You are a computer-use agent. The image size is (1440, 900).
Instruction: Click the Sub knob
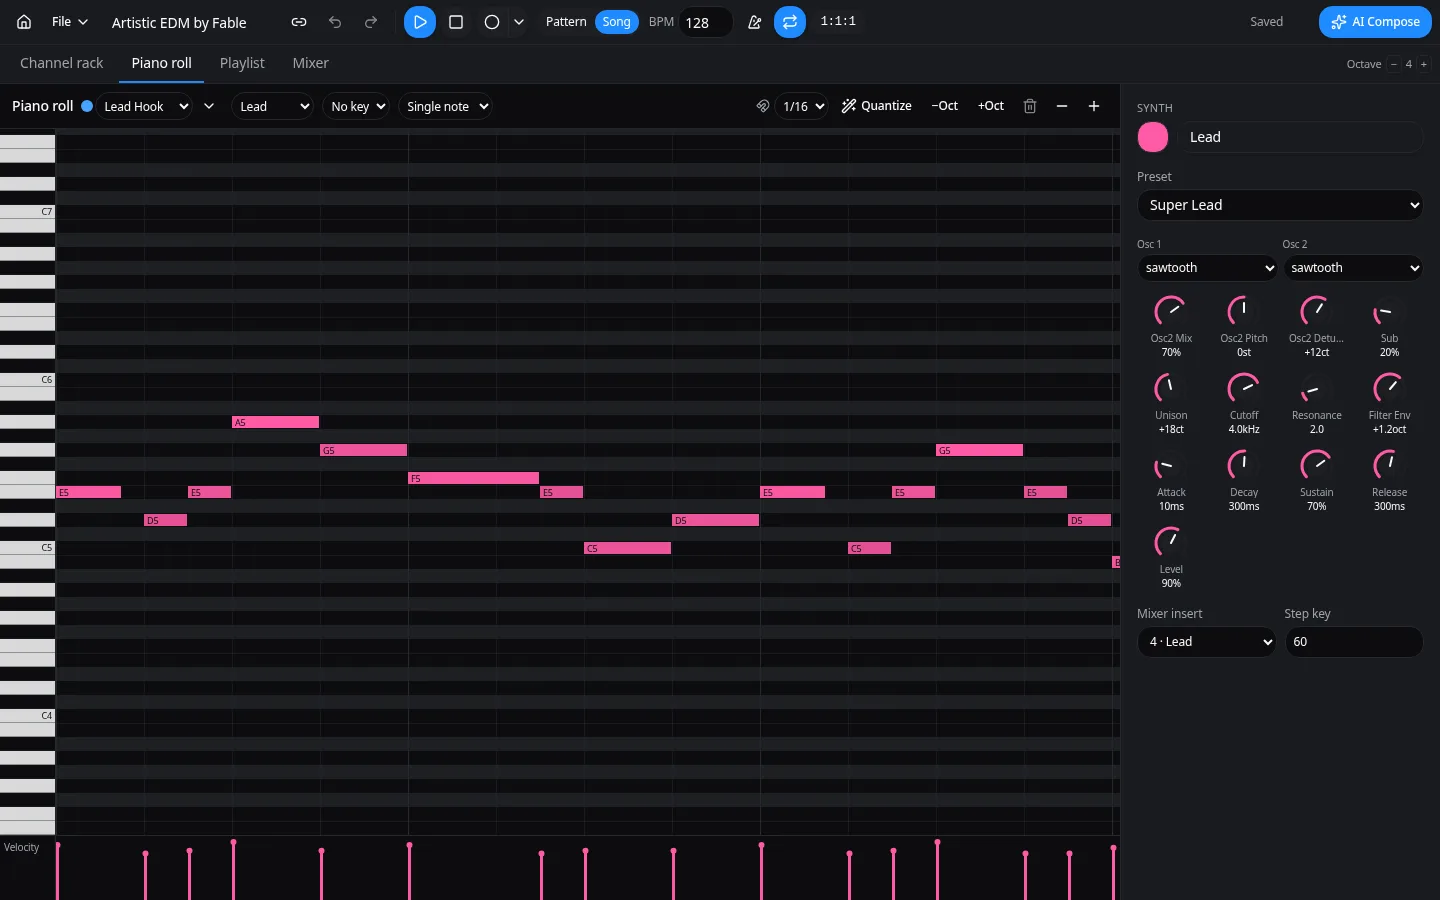point(1389,311)
